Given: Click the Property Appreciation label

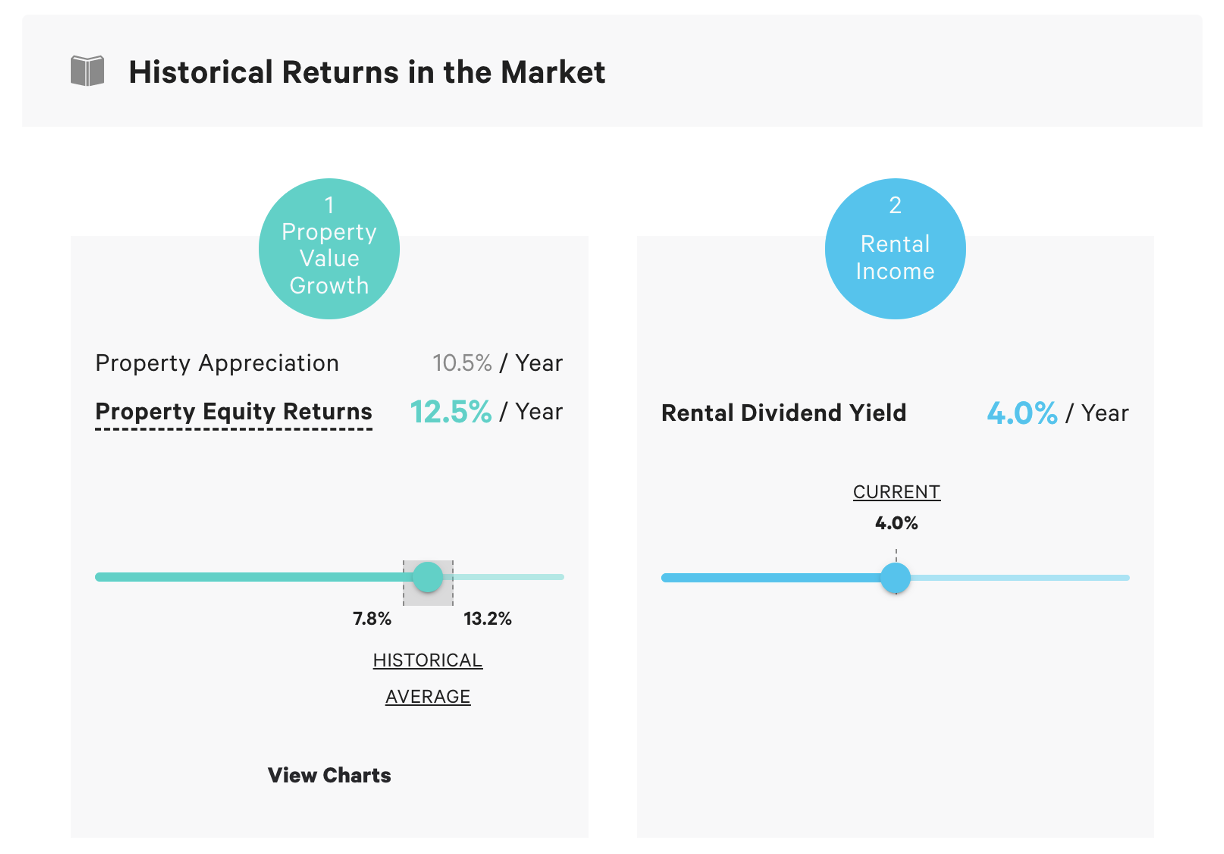Looking at the screenshot, I should (x=217, y=363).
